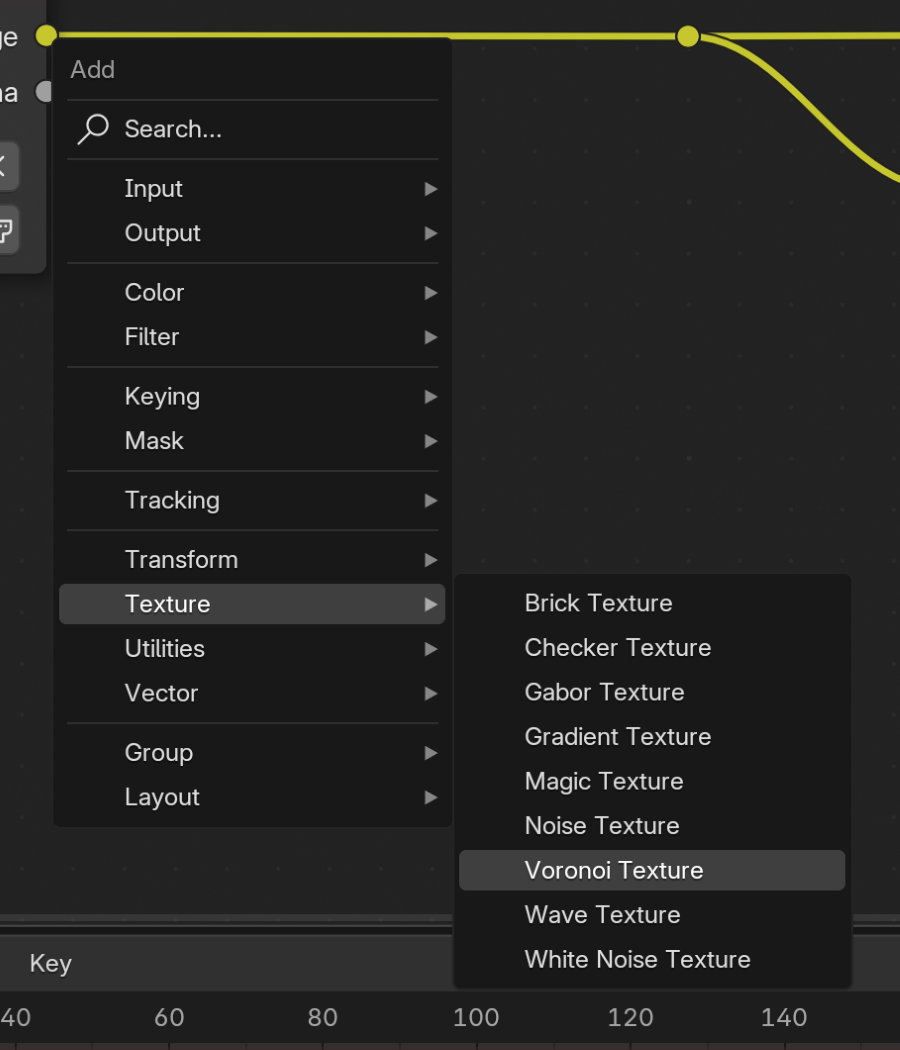Open the Color submenu
This screenshot has height=1050, width=900.
[252, 293]
